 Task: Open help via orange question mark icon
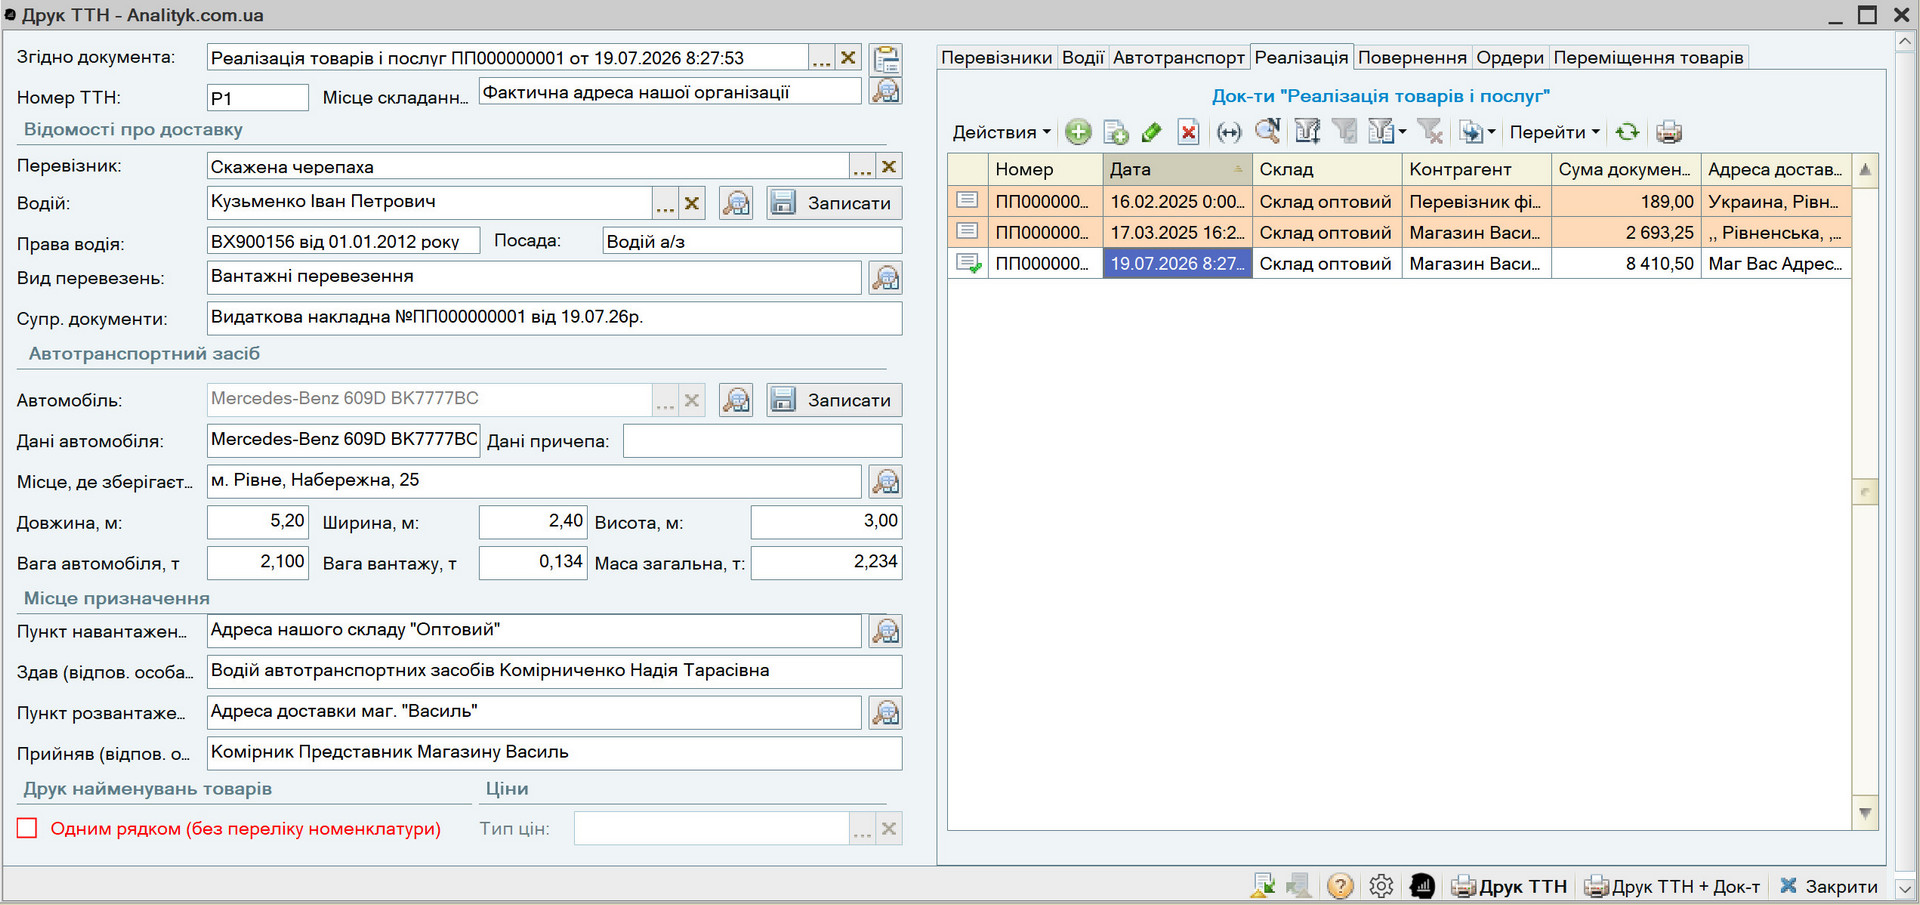pos(1340,886)
